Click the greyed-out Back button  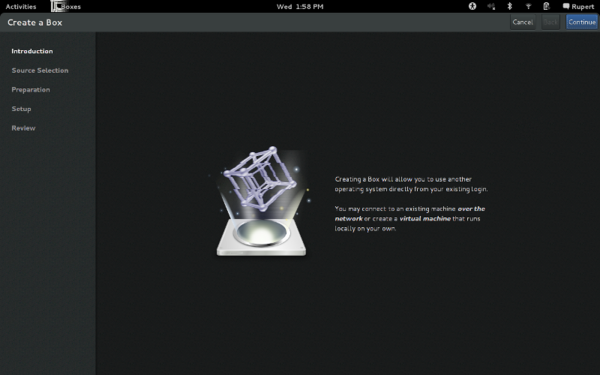550,22
